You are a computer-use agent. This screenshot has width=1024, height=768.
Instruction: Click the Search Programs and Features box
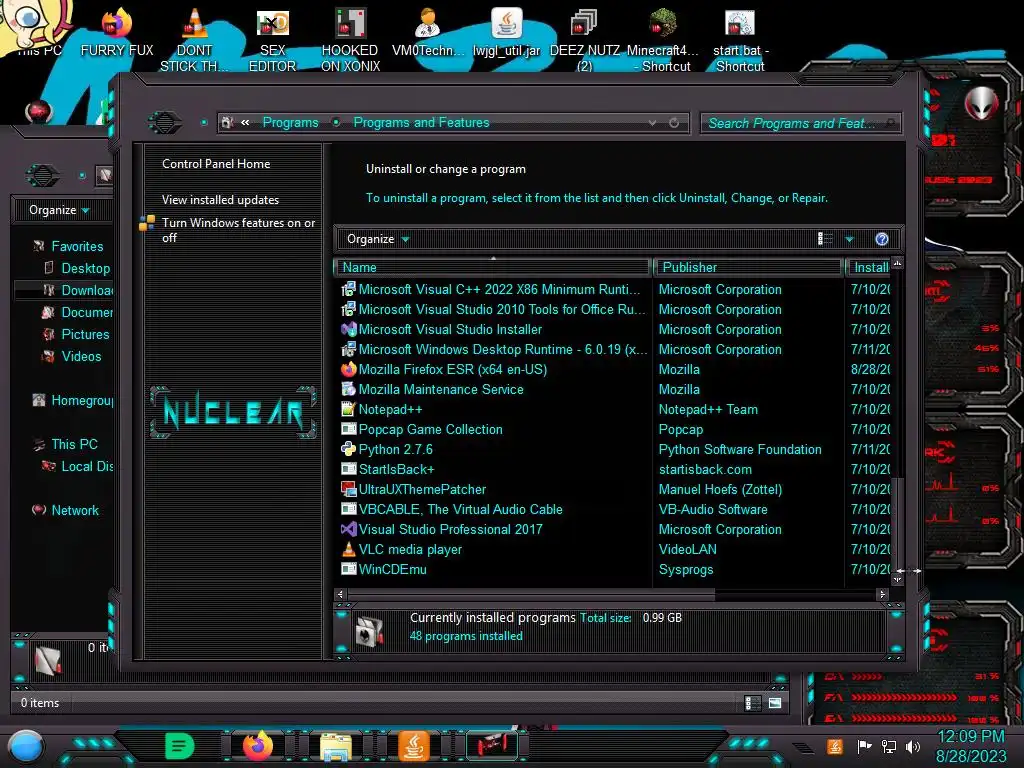click(x=801, y=123)
